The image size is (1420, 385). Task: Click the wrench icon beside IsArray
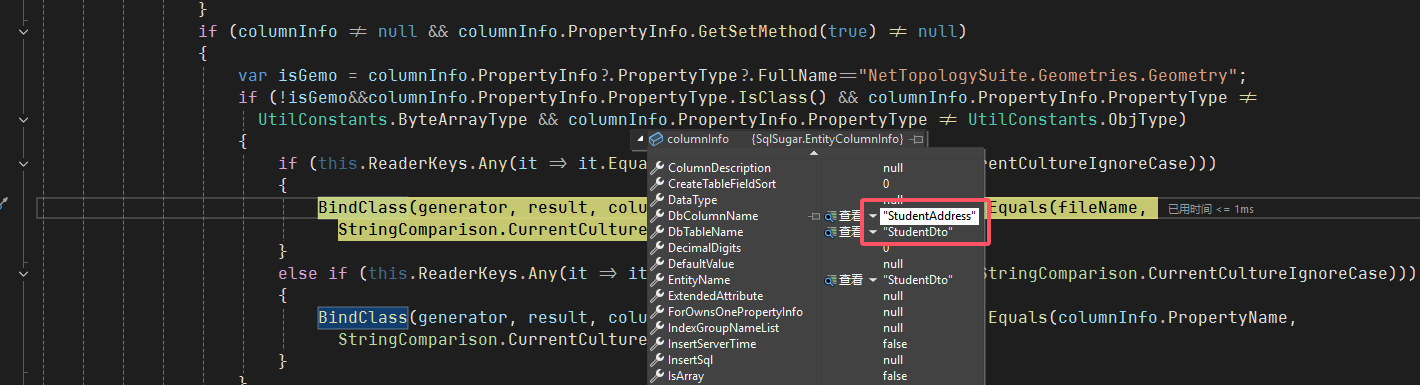[658, 376]
